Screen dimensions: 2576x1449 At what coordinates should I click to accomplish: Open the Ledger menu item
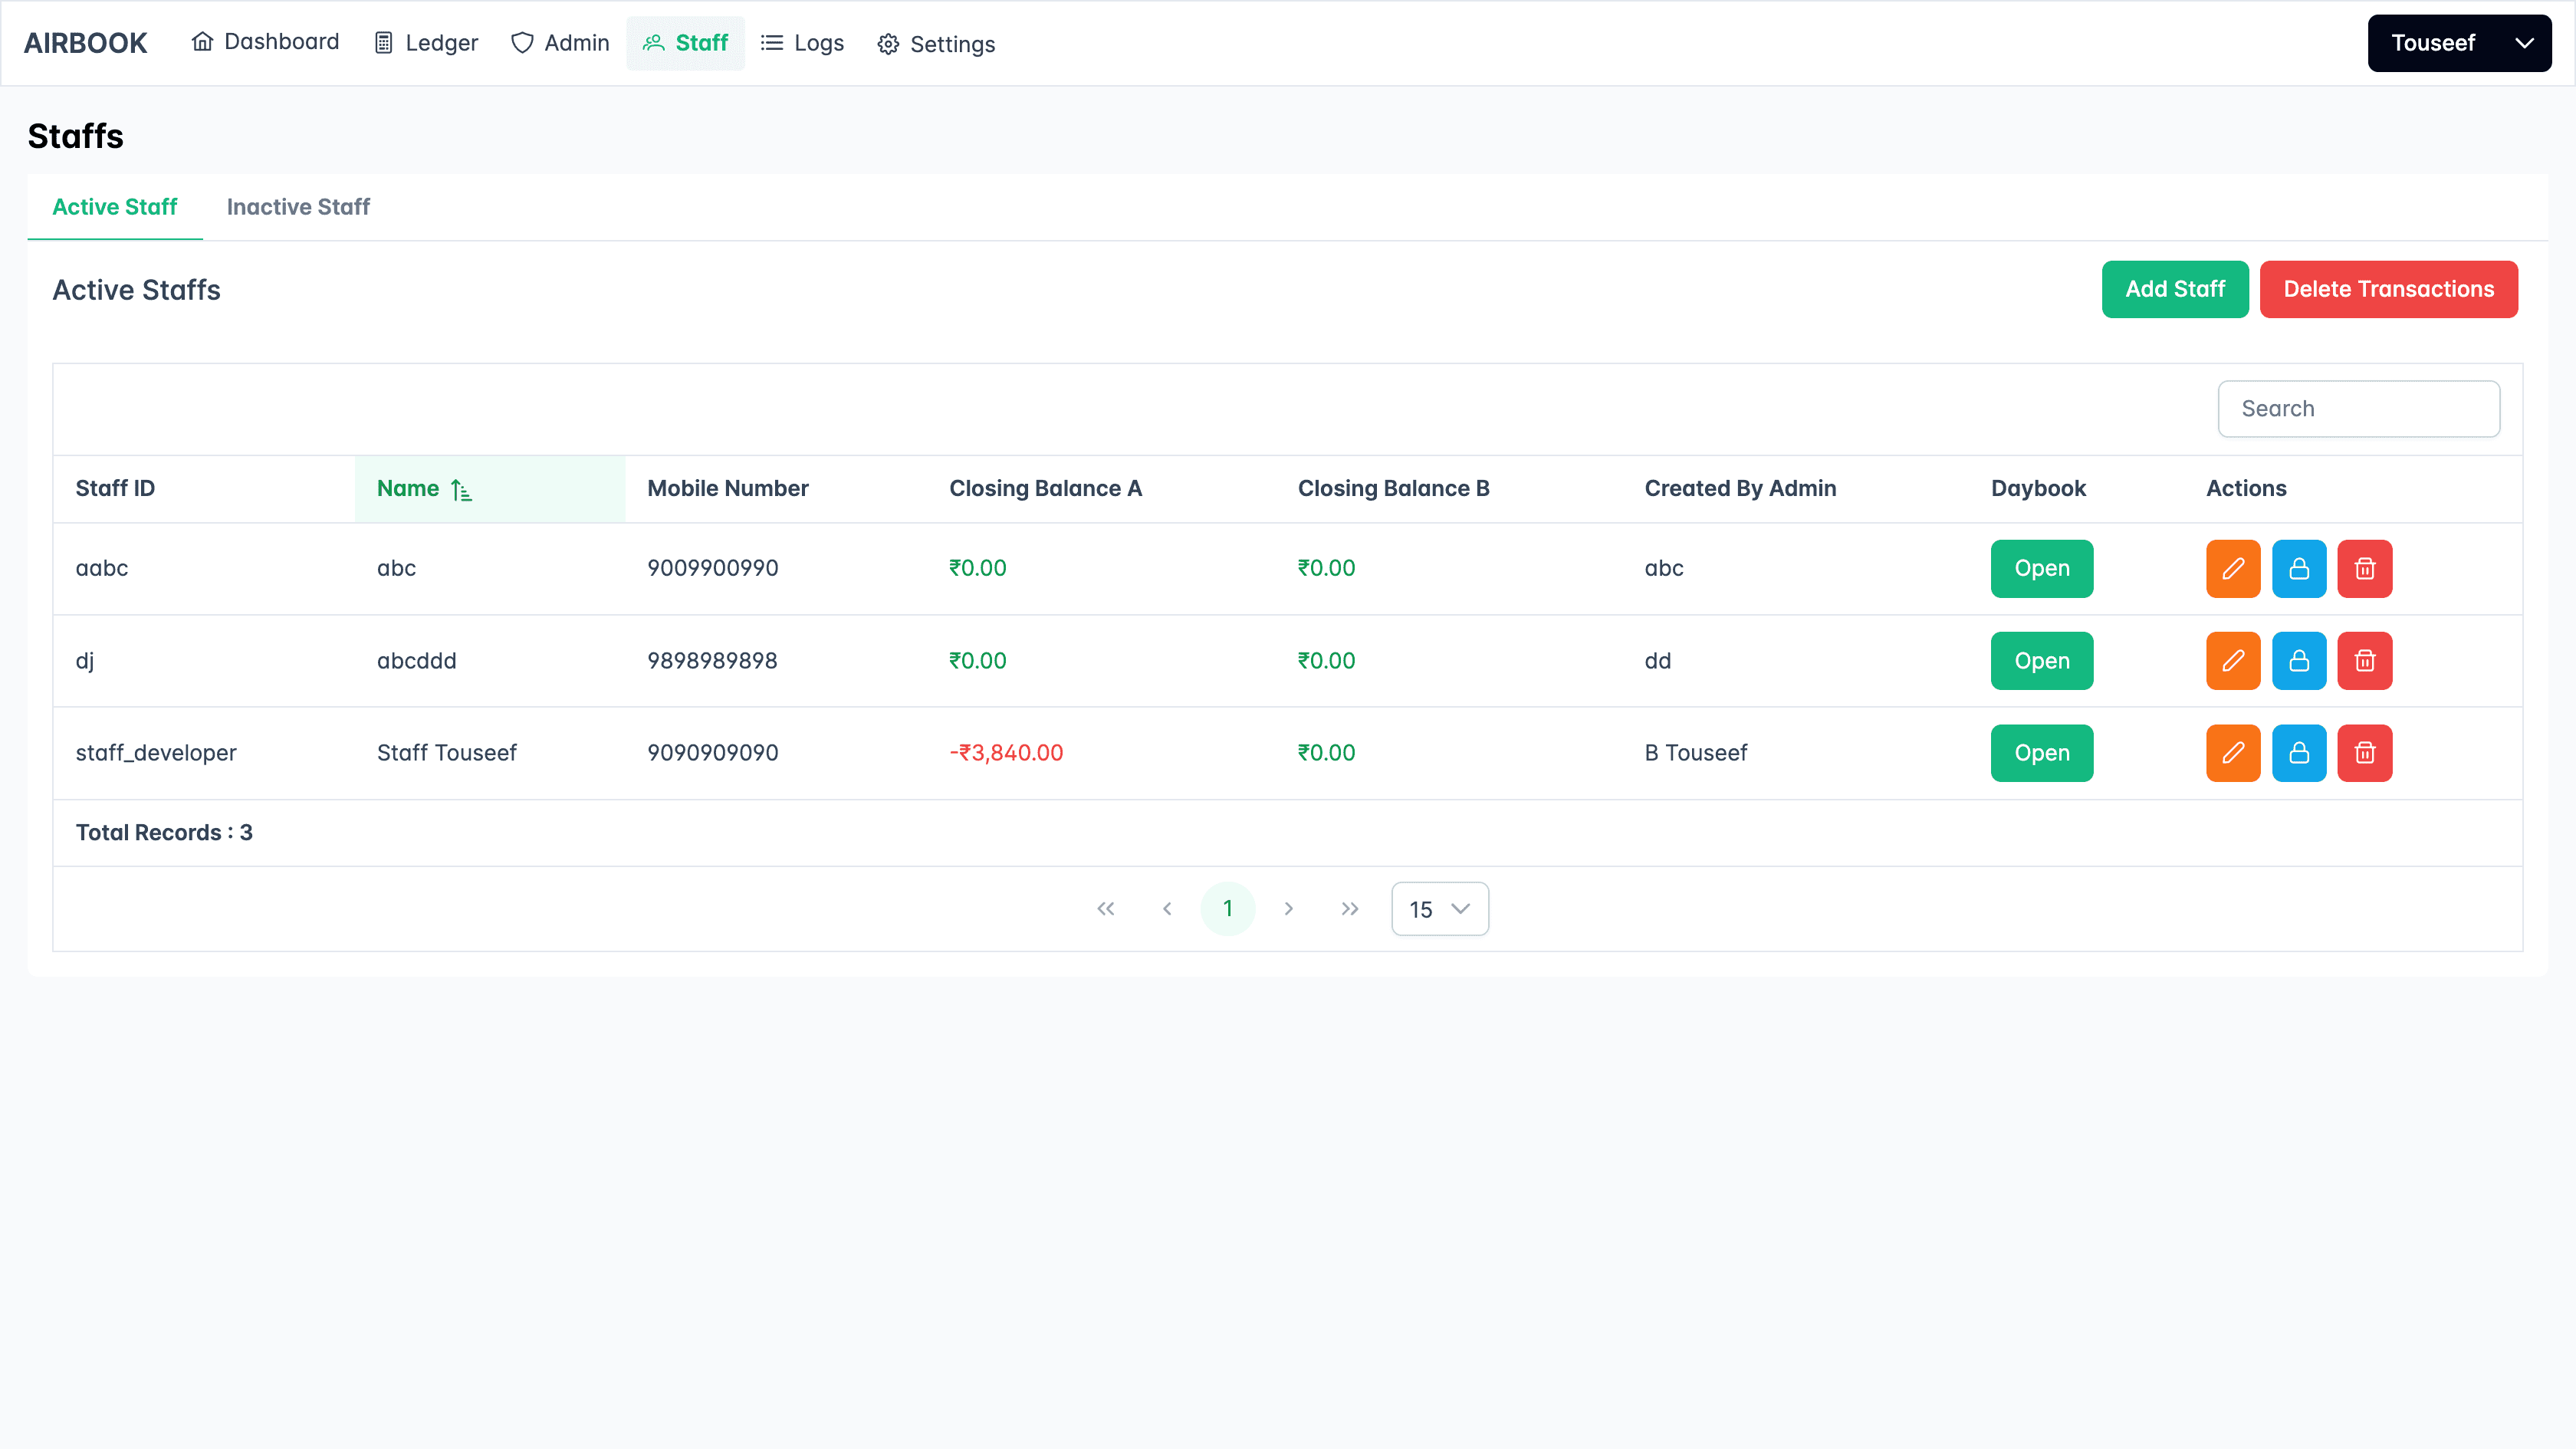426,43
